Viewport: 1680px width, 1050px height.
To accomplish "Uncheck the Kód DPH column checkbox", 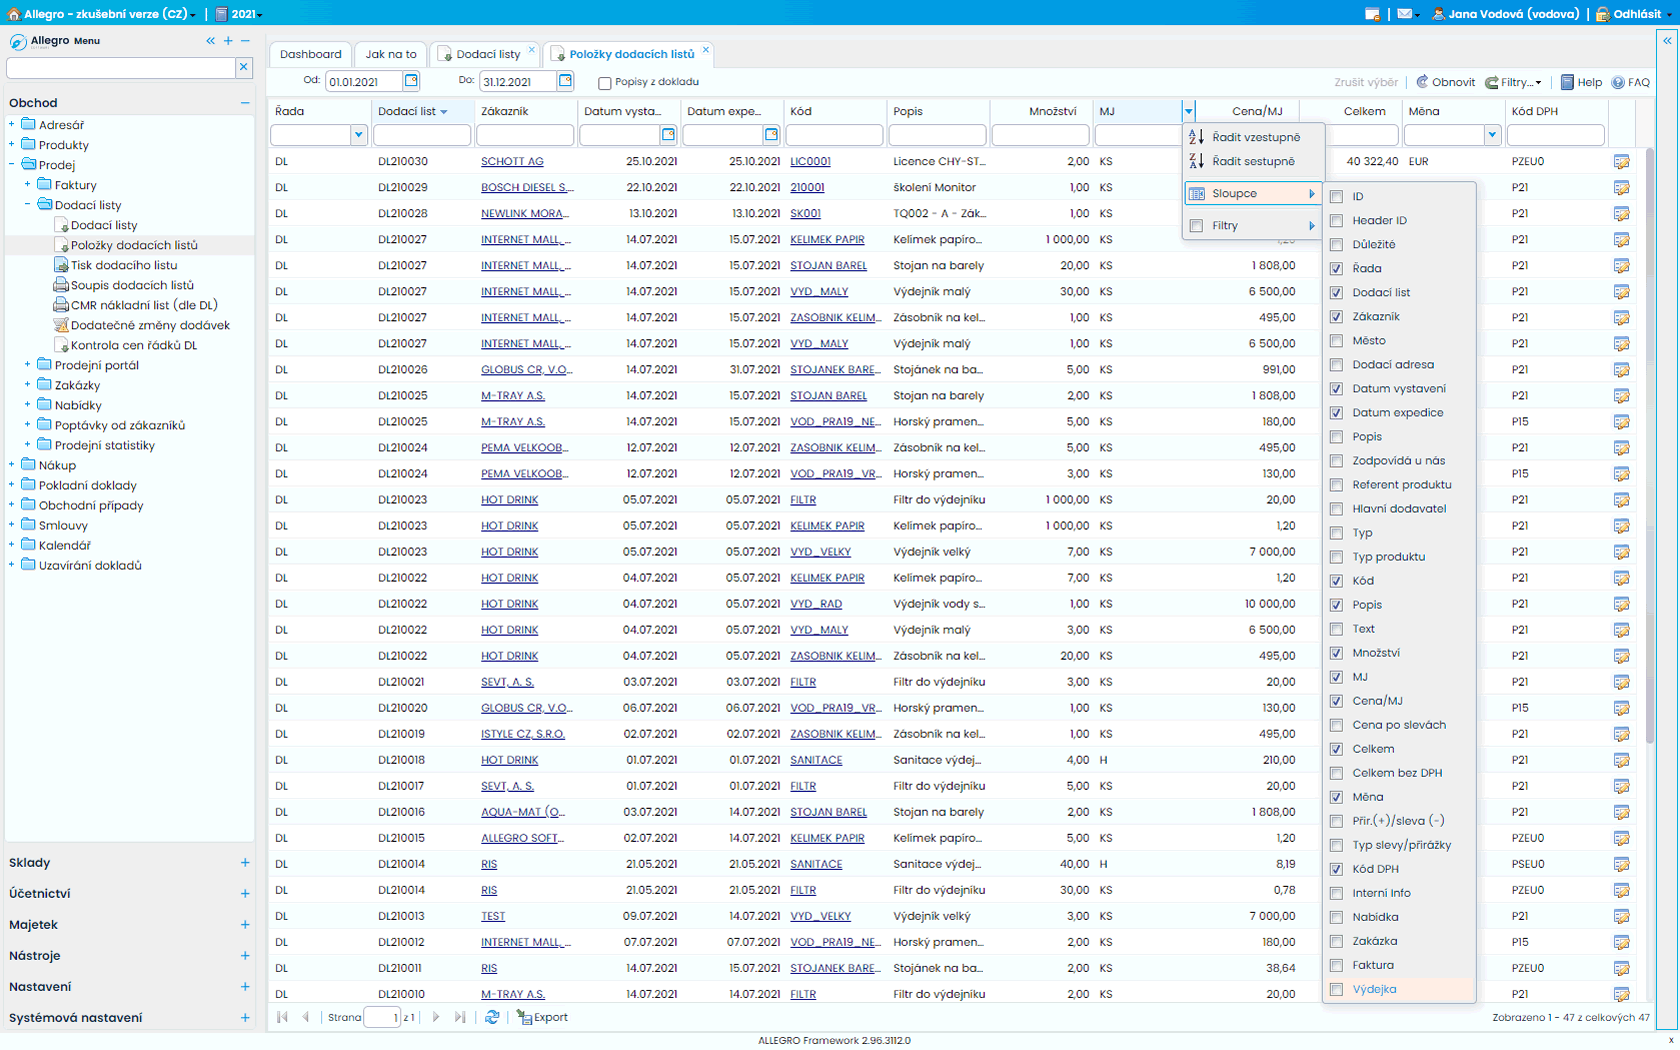I will click(1336, 869).
